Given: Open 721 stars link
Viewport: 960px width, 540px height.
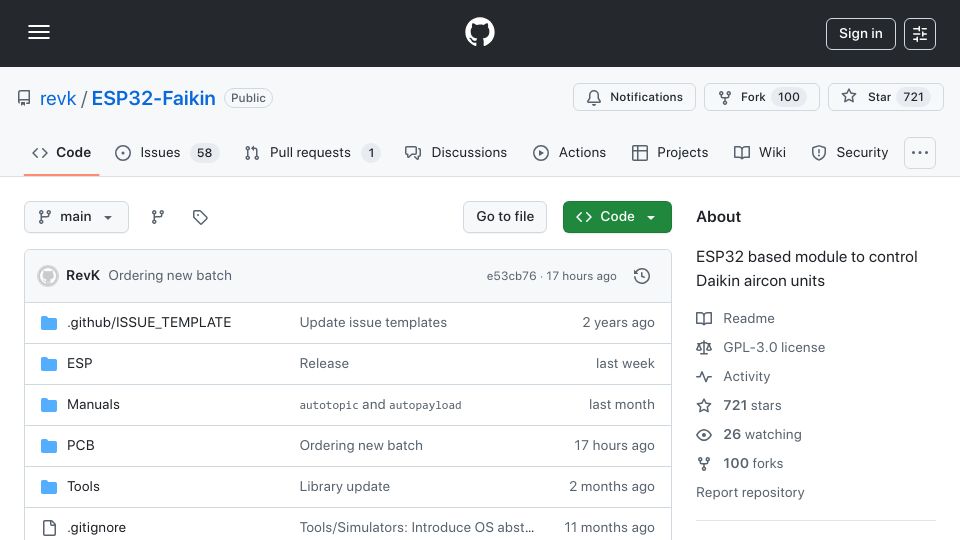Looking at the screenshot, I should [x=752, y=405].
